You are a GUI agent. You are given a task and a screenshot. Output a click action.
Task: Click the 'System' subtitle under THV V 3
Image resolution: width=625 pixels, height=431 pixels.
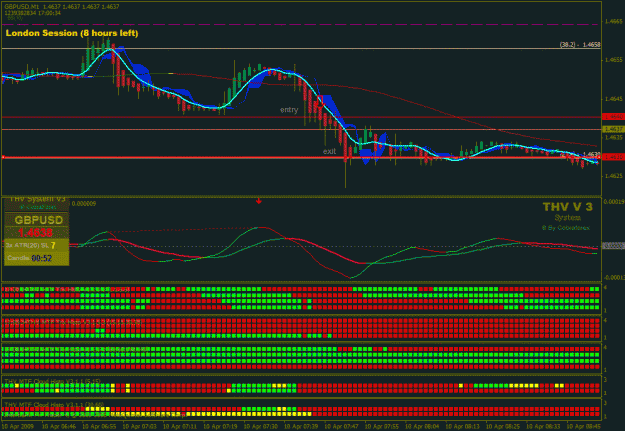(x=568, y=218)
